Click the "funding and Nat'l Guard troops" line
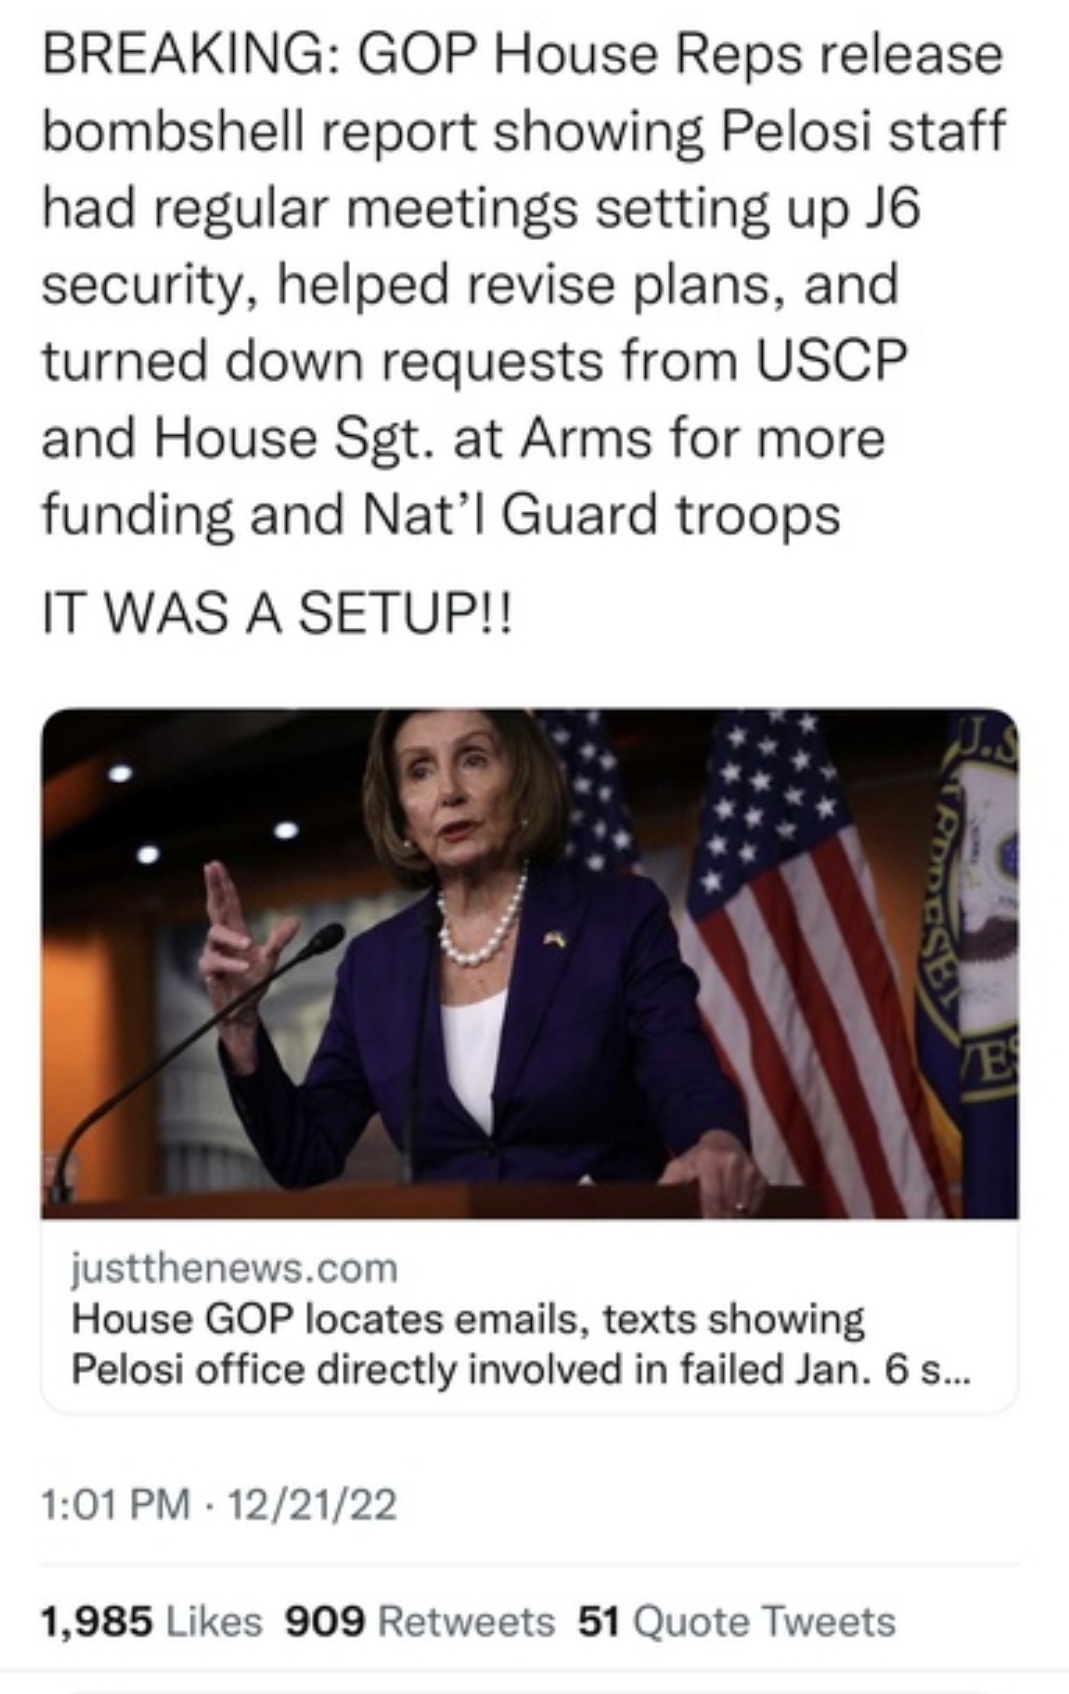 point(440,515)
